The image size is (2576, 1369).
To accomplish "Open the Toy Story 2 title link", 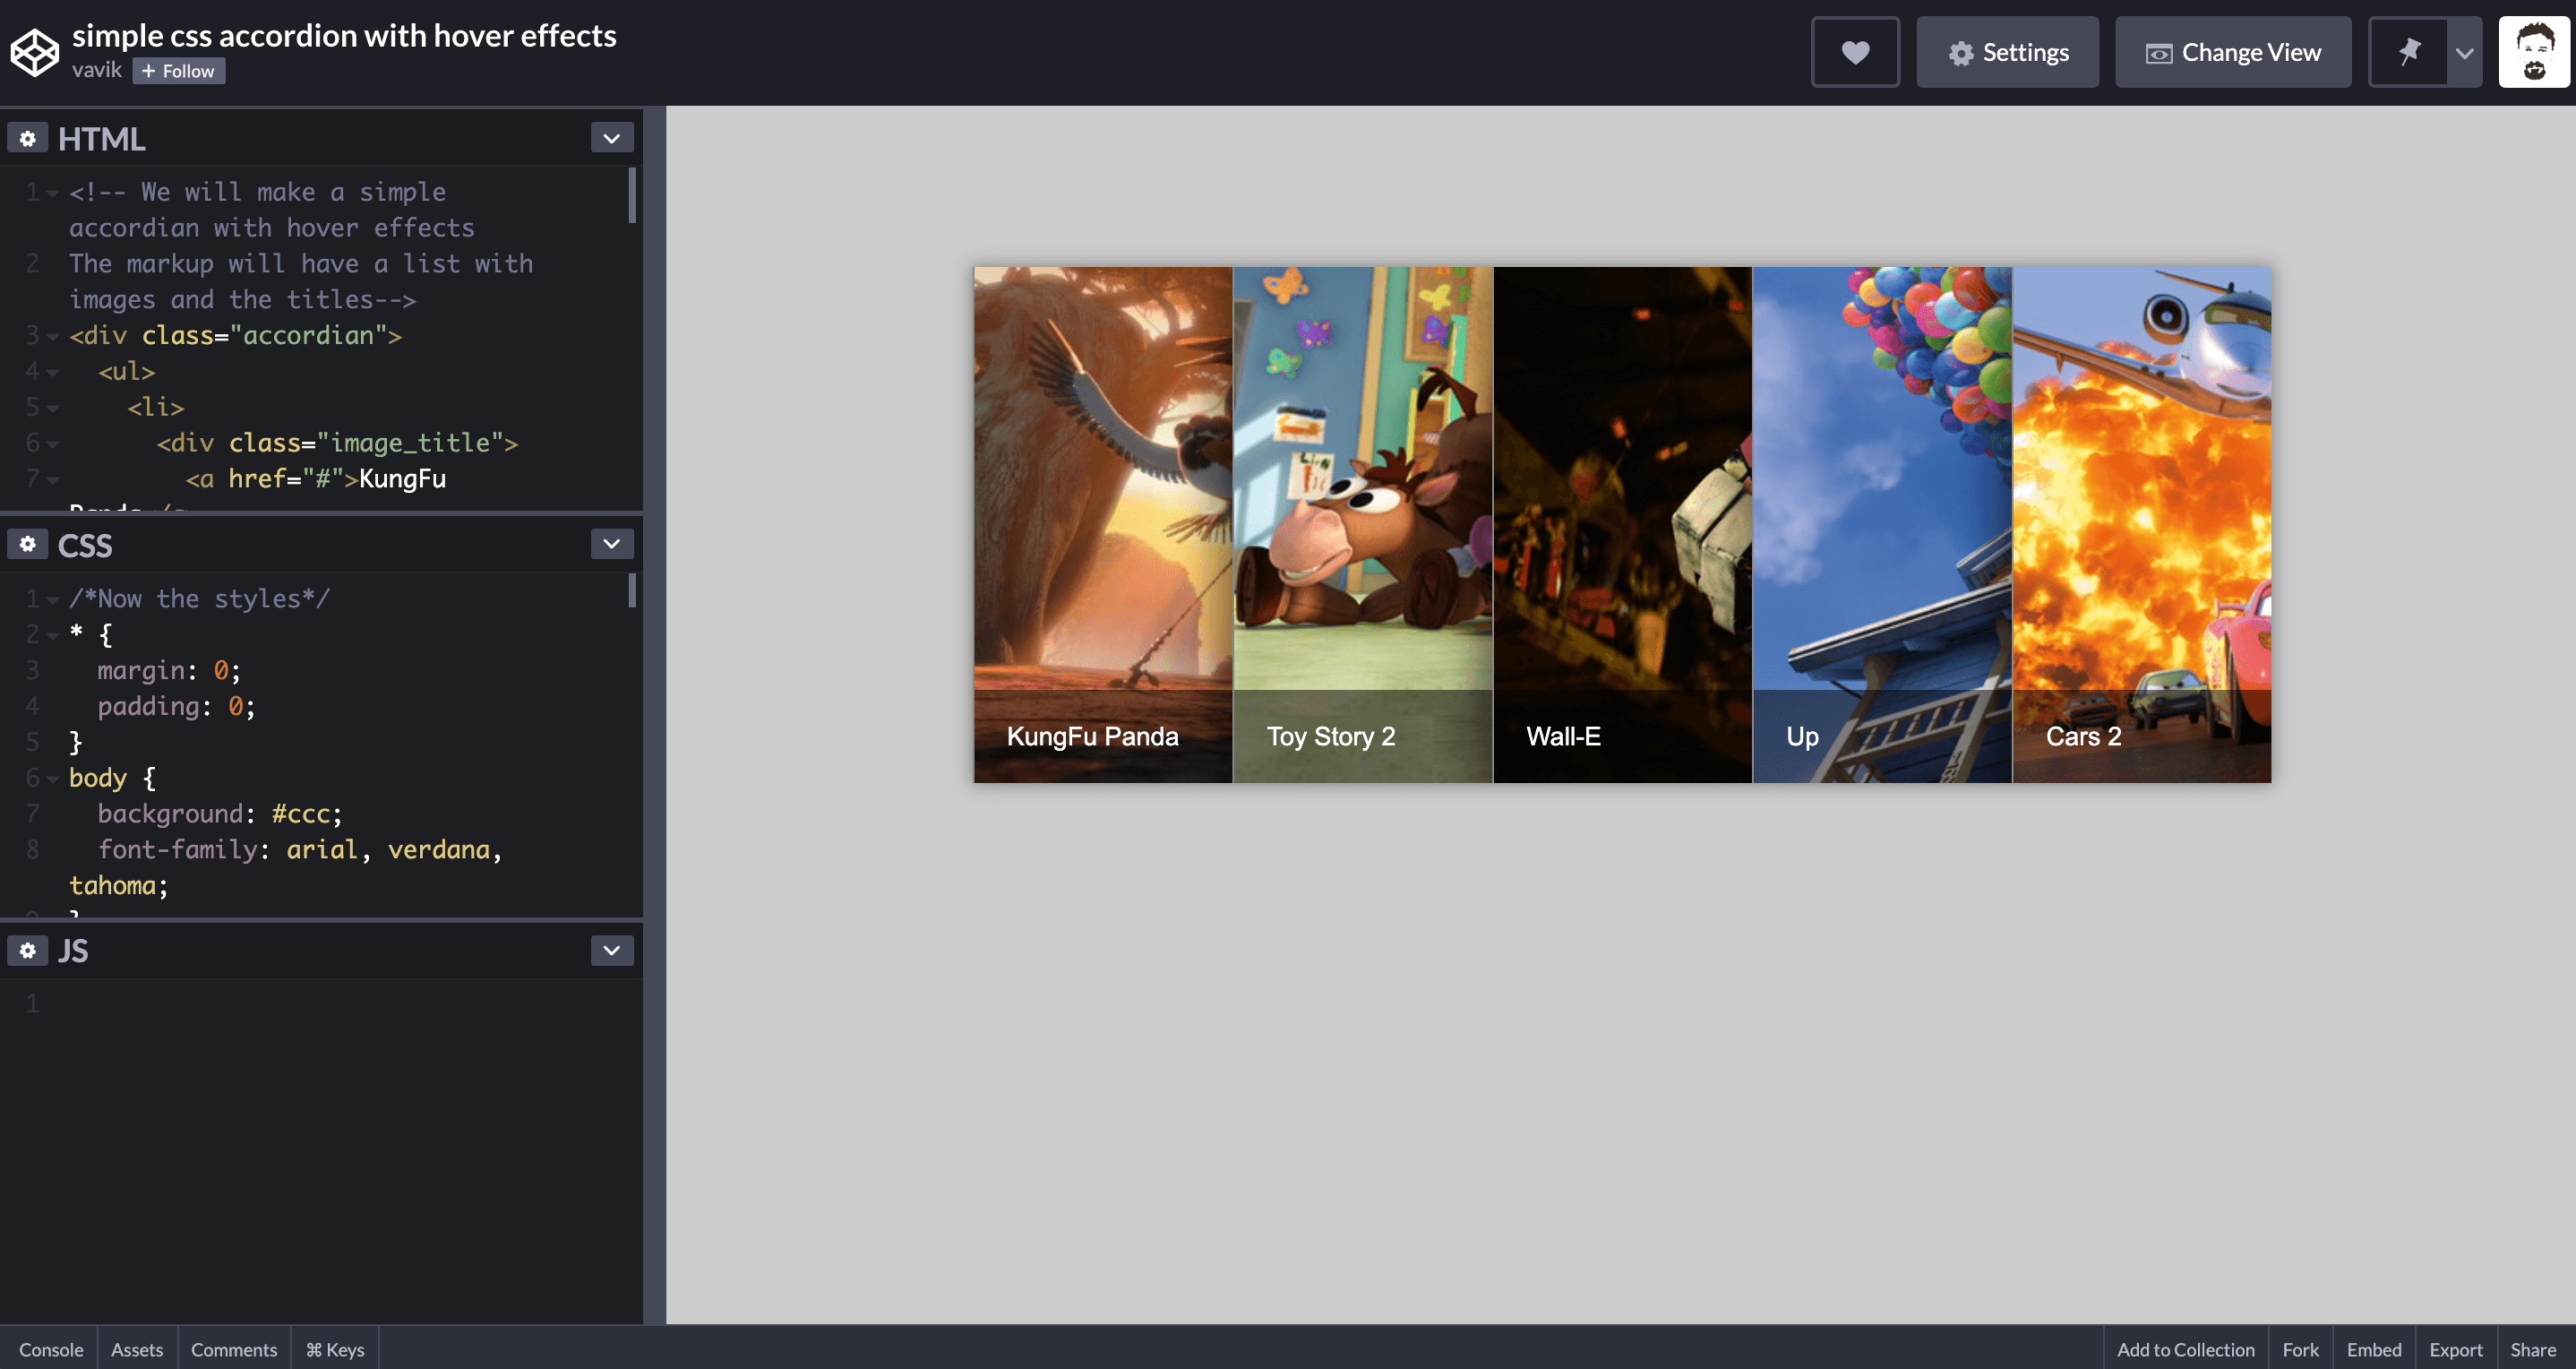I will click(1330, 737).
